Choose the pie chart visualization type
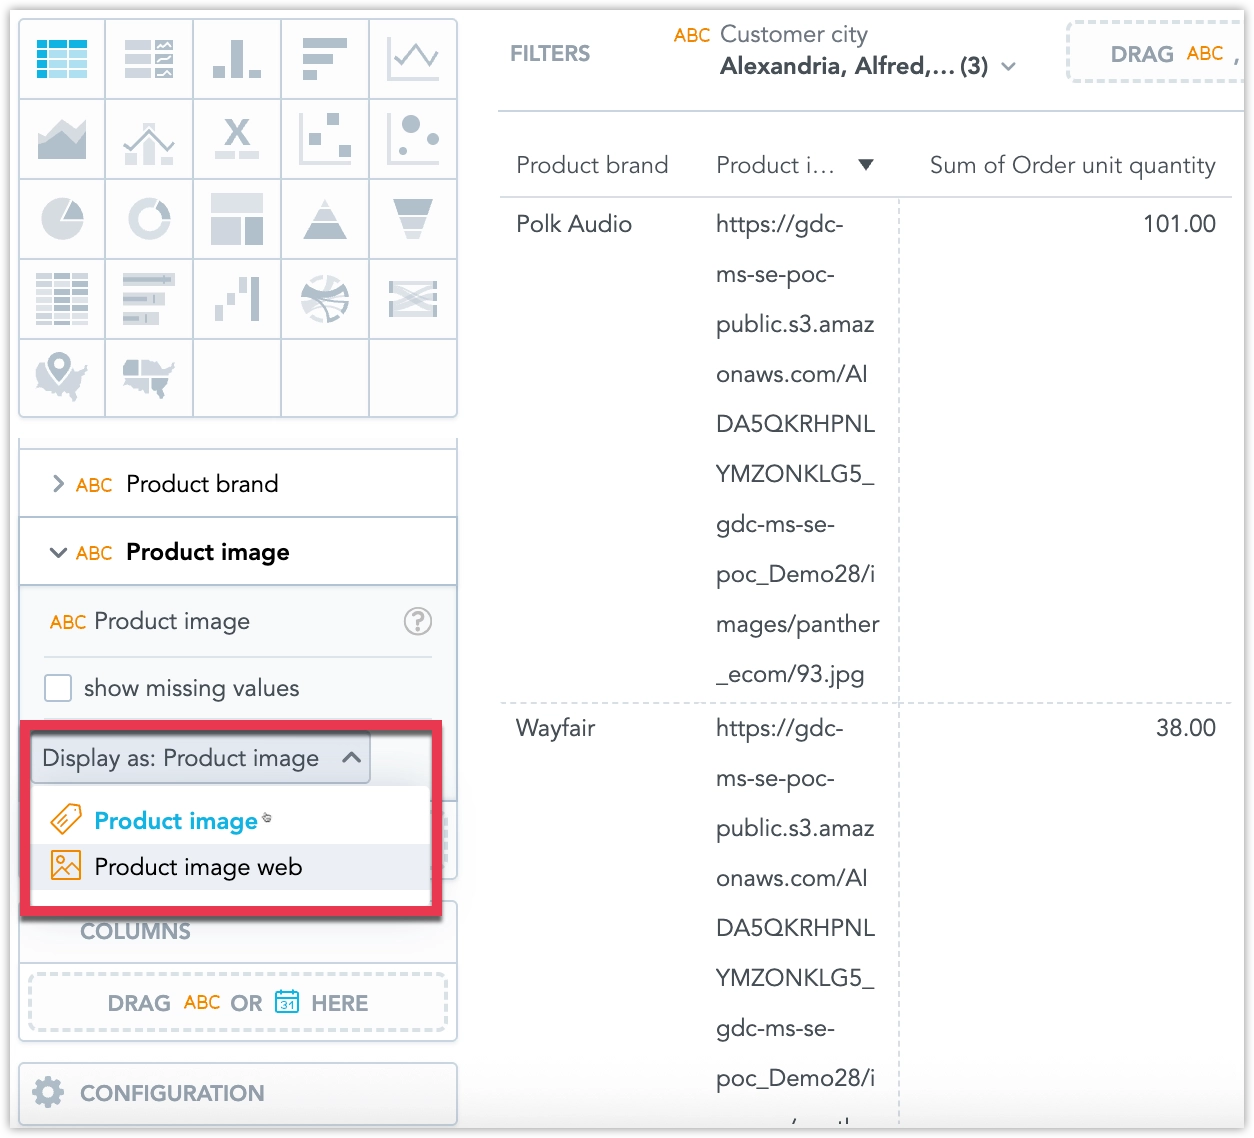This screenshot has width=1254, height=1138. tap(62, 219)
